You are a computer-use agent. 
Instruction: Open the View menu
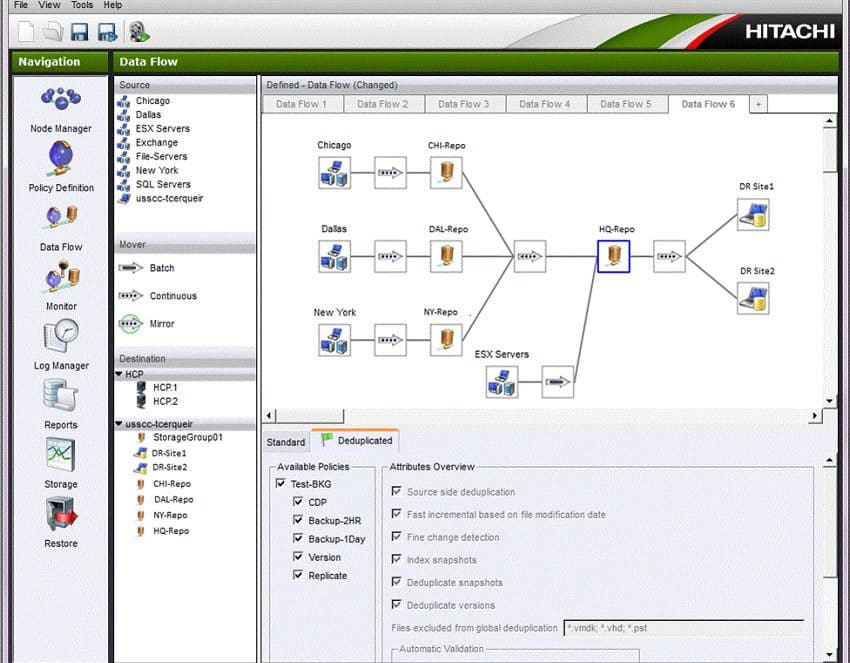[x=49, y=5]
